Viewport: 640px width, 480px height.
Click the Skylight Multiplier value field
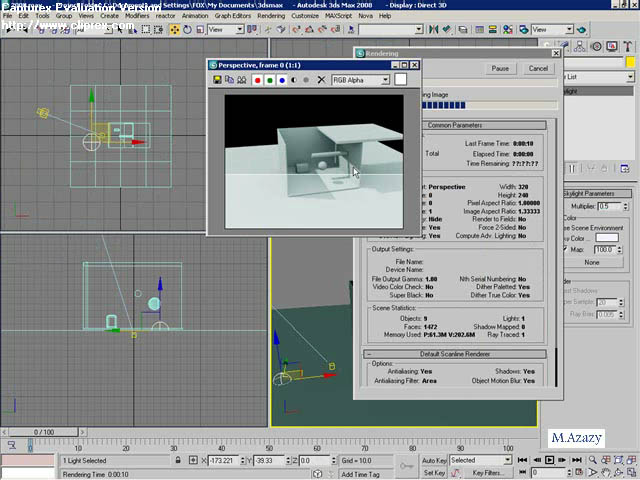[610, 207]
